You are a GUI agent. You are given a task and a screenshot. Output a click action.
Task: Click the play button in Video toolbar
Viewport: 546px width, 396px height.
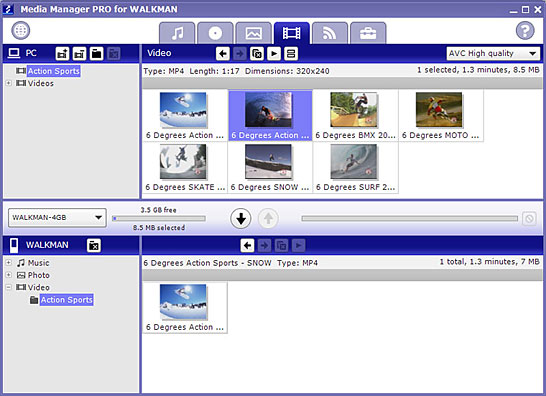point(274,54)
